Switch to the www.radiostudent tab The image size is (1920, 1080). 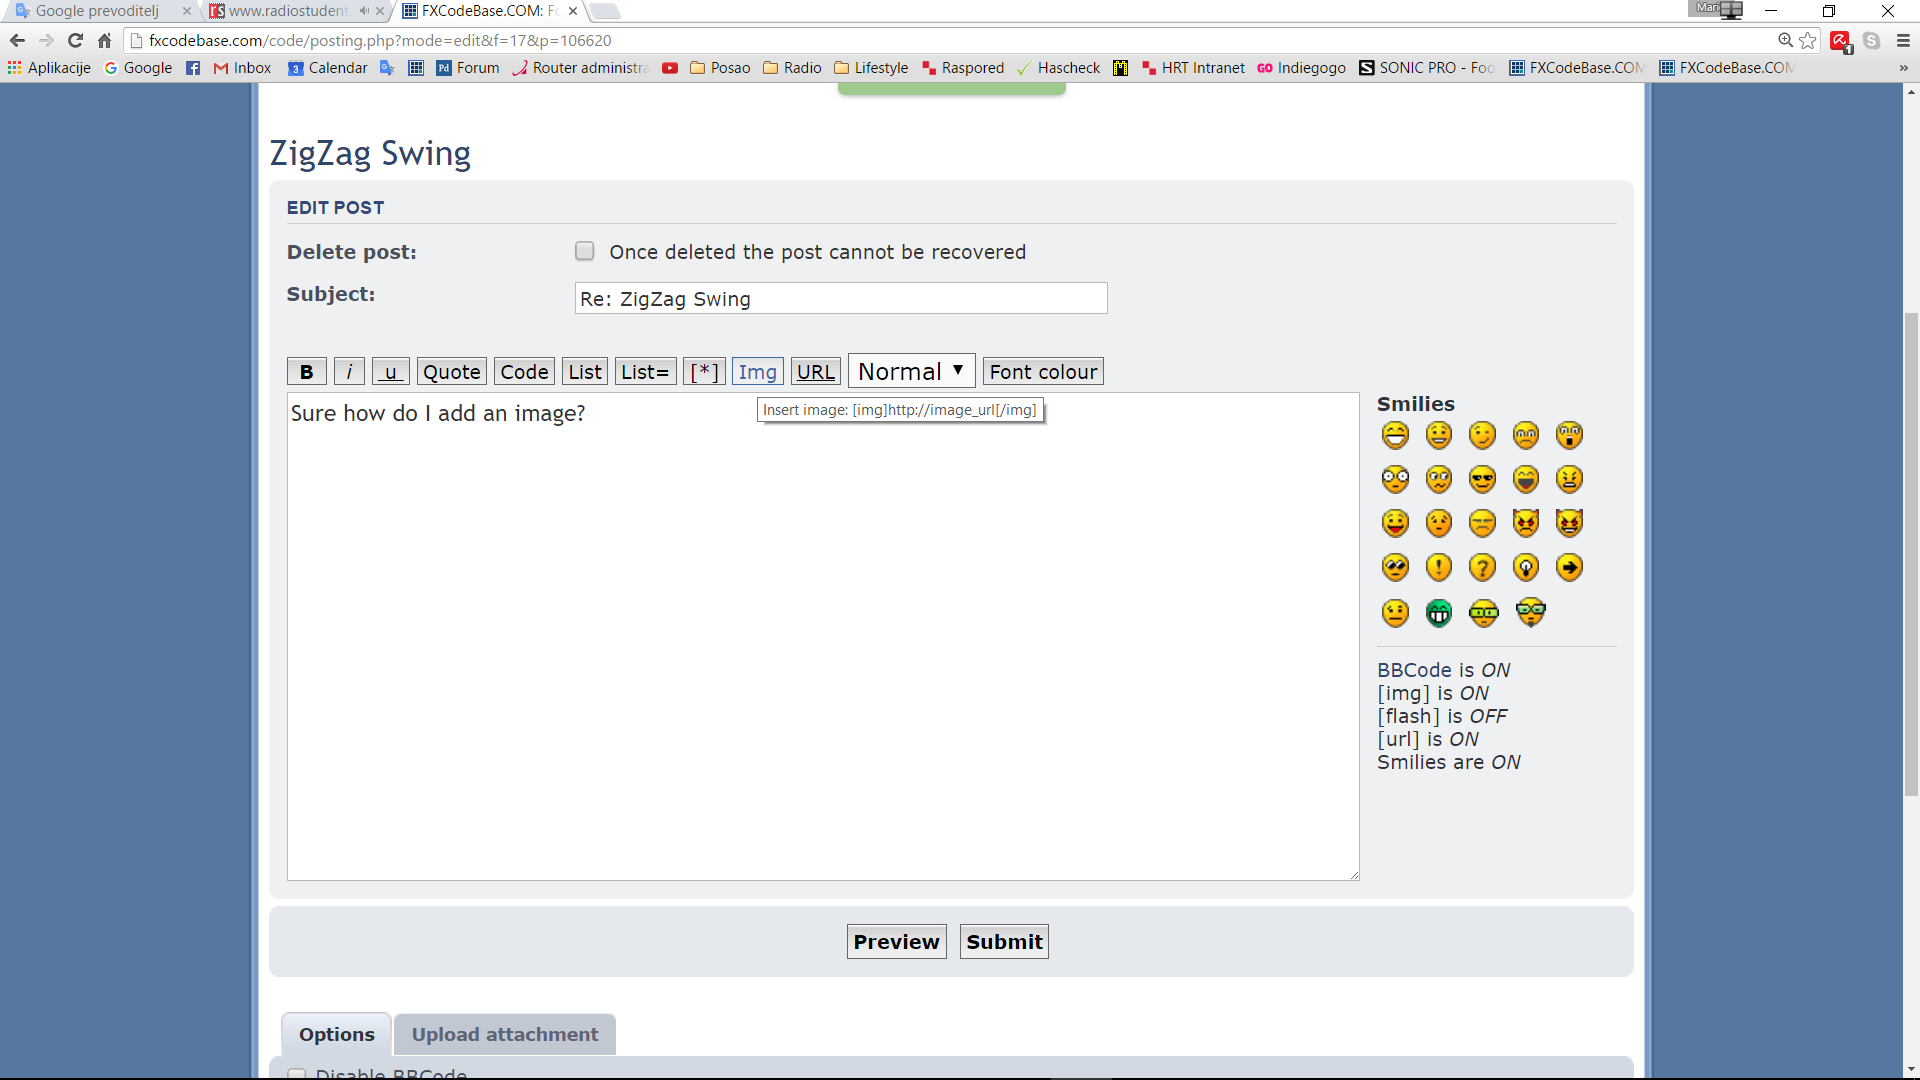(288, 11)
